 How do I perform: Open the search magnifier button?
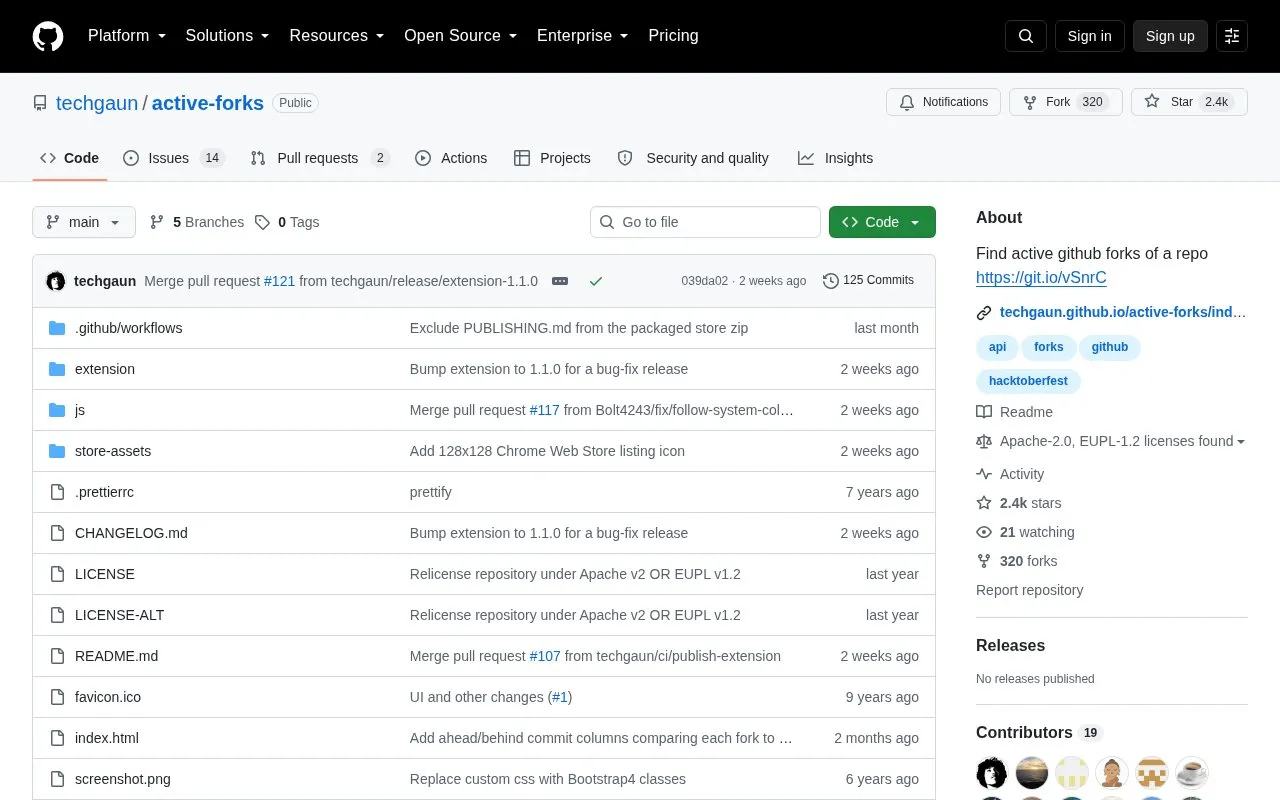click(x=1026, y=36)
